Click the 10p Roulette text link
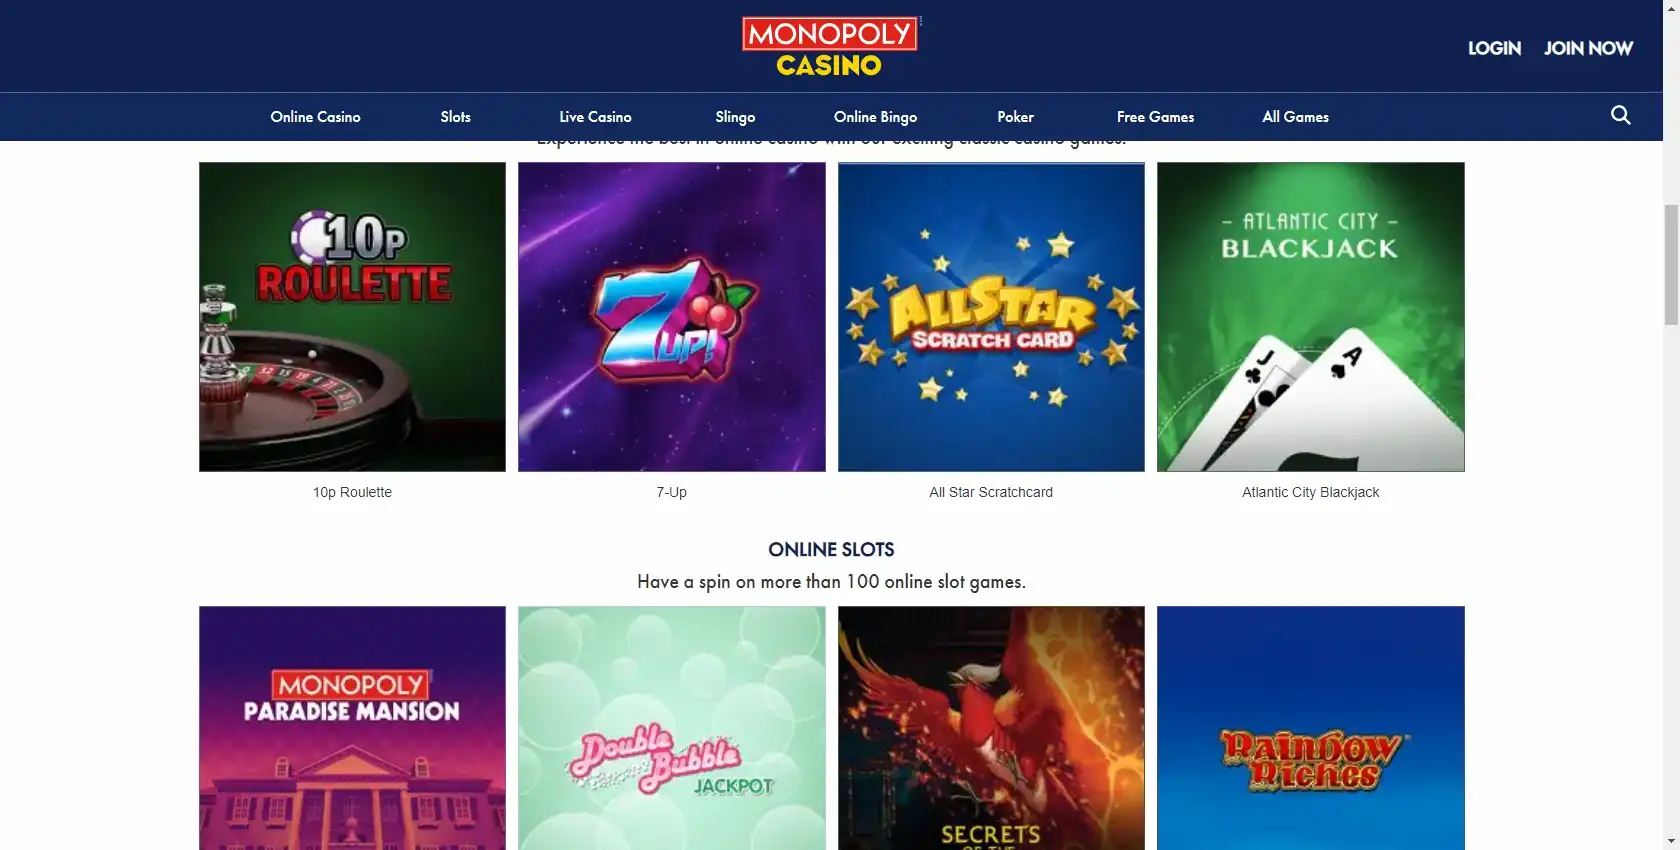The height and width of the screenshot is (850, 1680). click(x=352, y=492)
